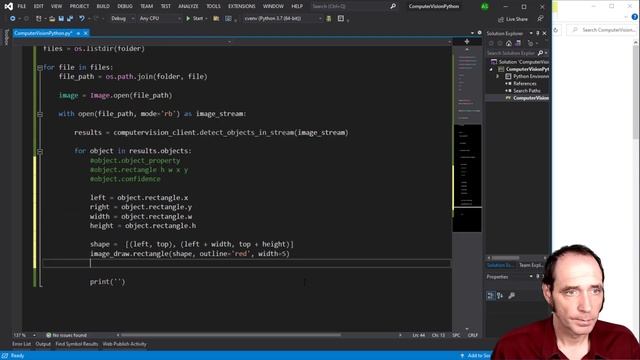This screenshot has height=360, width=640.
Task: Collapse the 'with open' code block
Action: tap(40, 114)
